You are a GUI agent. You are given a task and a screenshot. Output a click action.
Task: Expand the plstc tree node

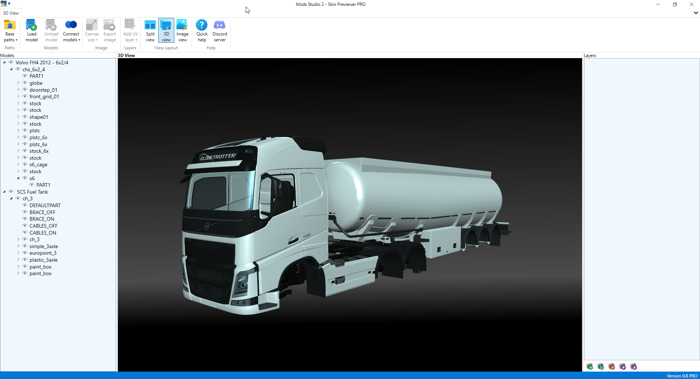click(18, 130)
